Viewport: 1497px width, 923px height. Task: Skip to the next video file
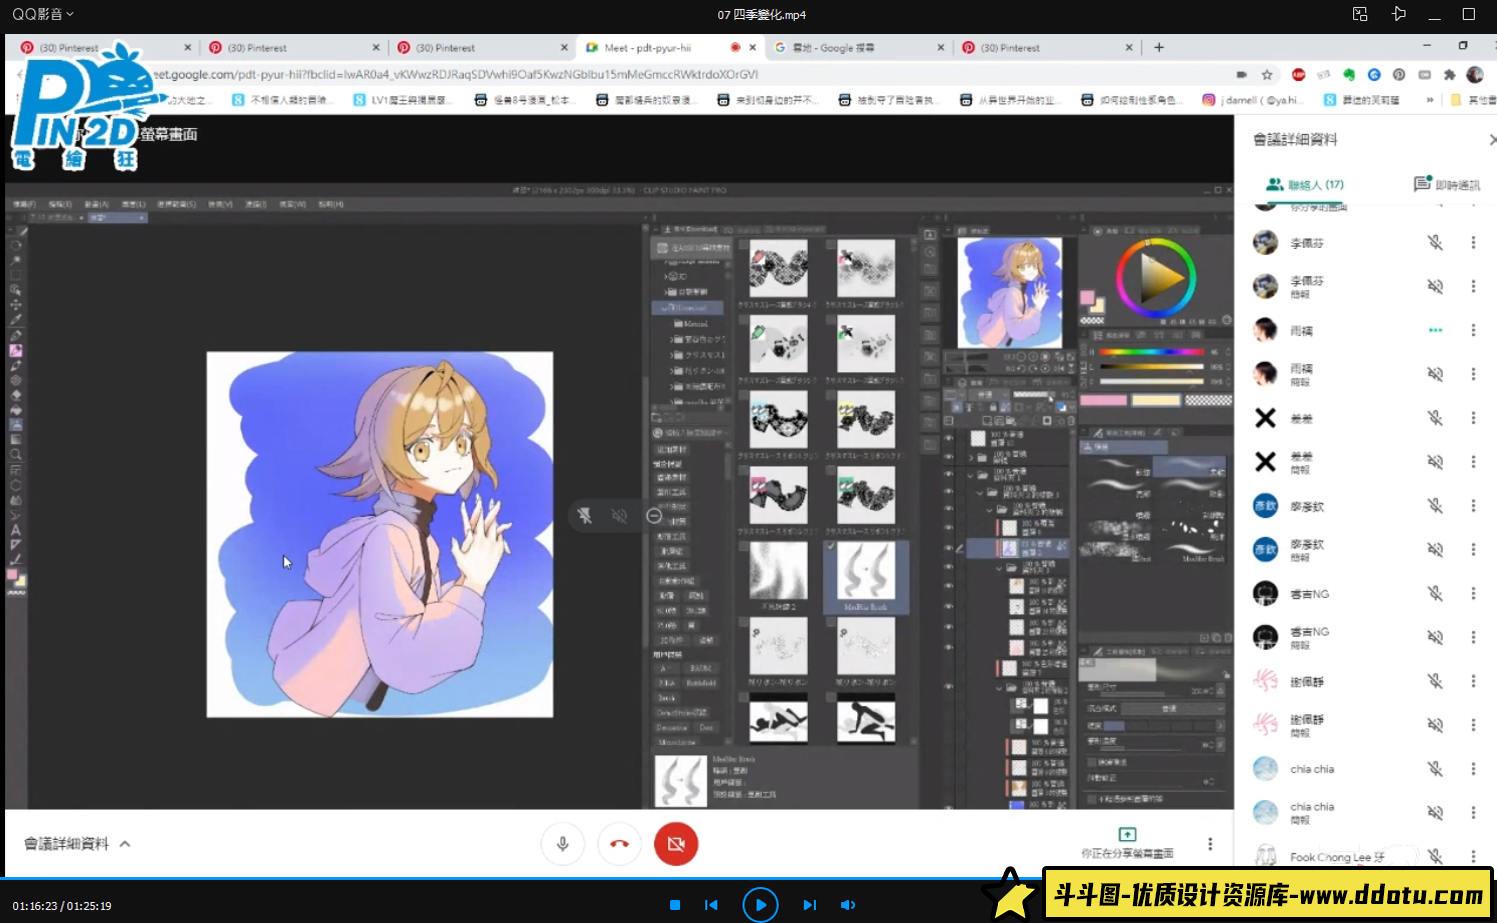[x=809, y=905]
